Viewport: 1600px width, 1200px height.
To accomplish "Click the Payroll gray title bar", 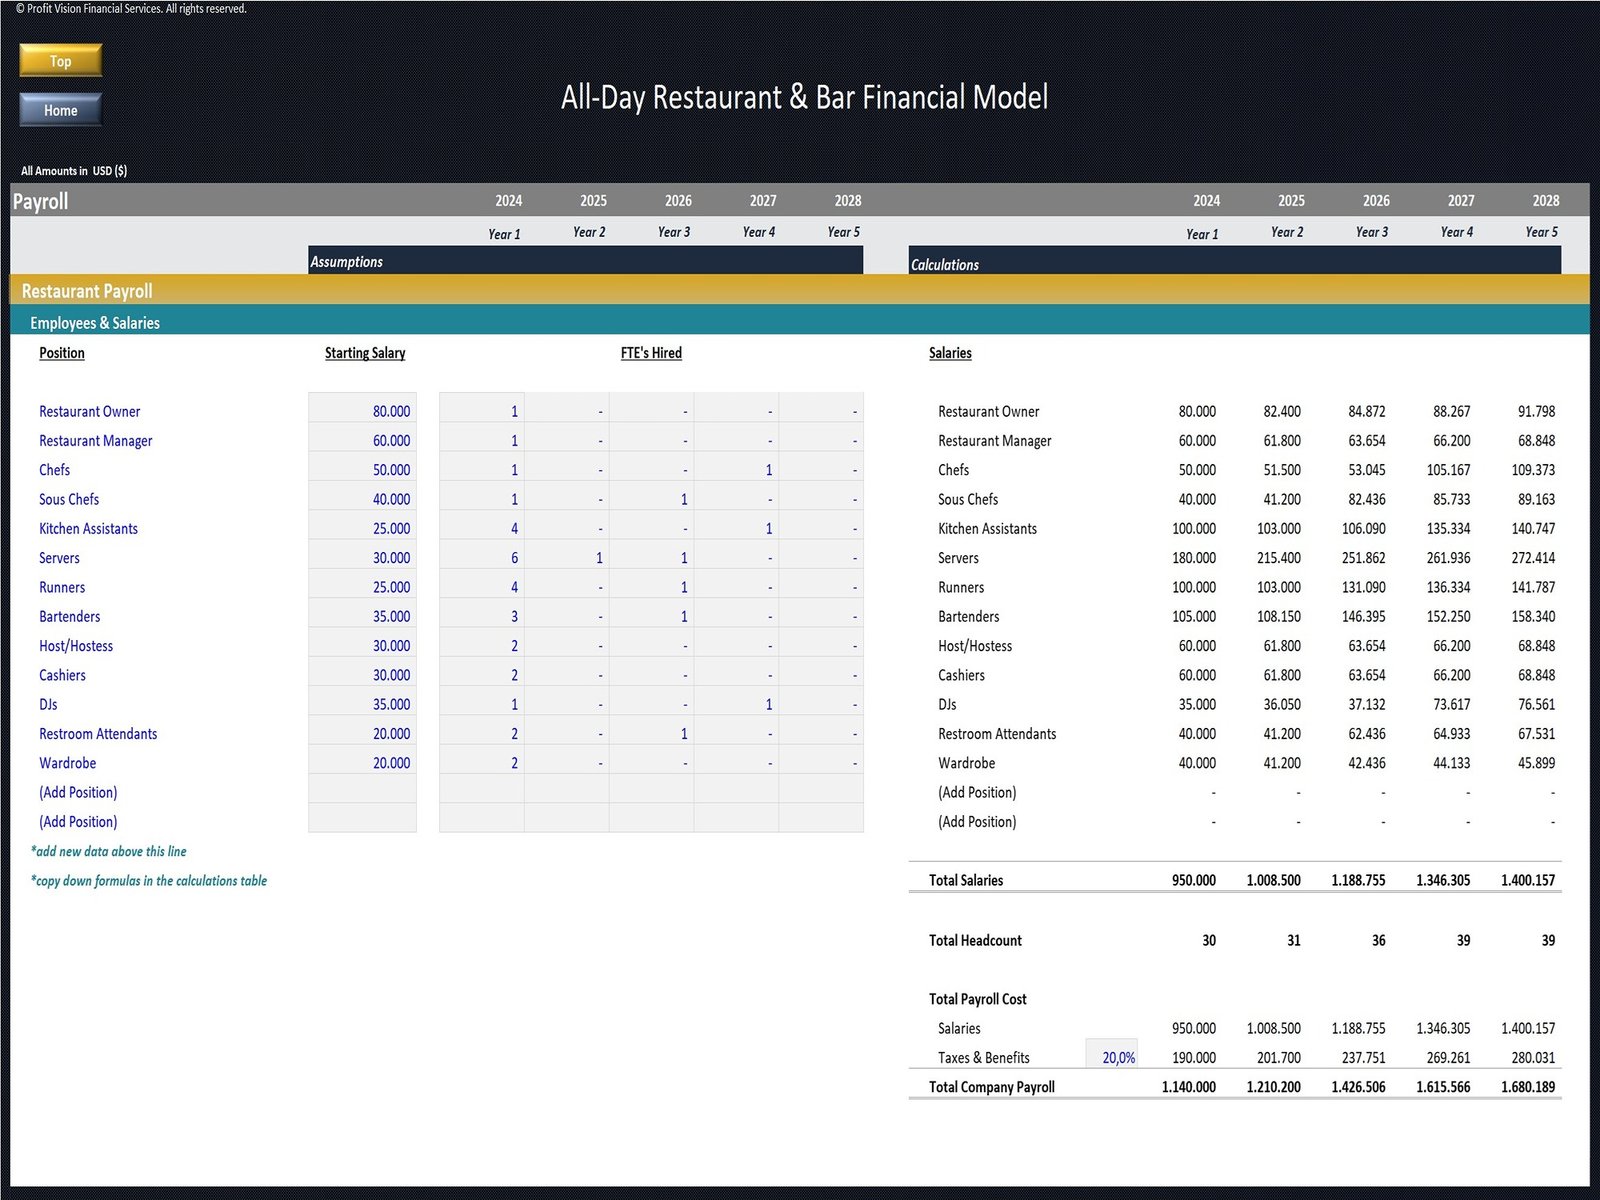I will 40,200.
